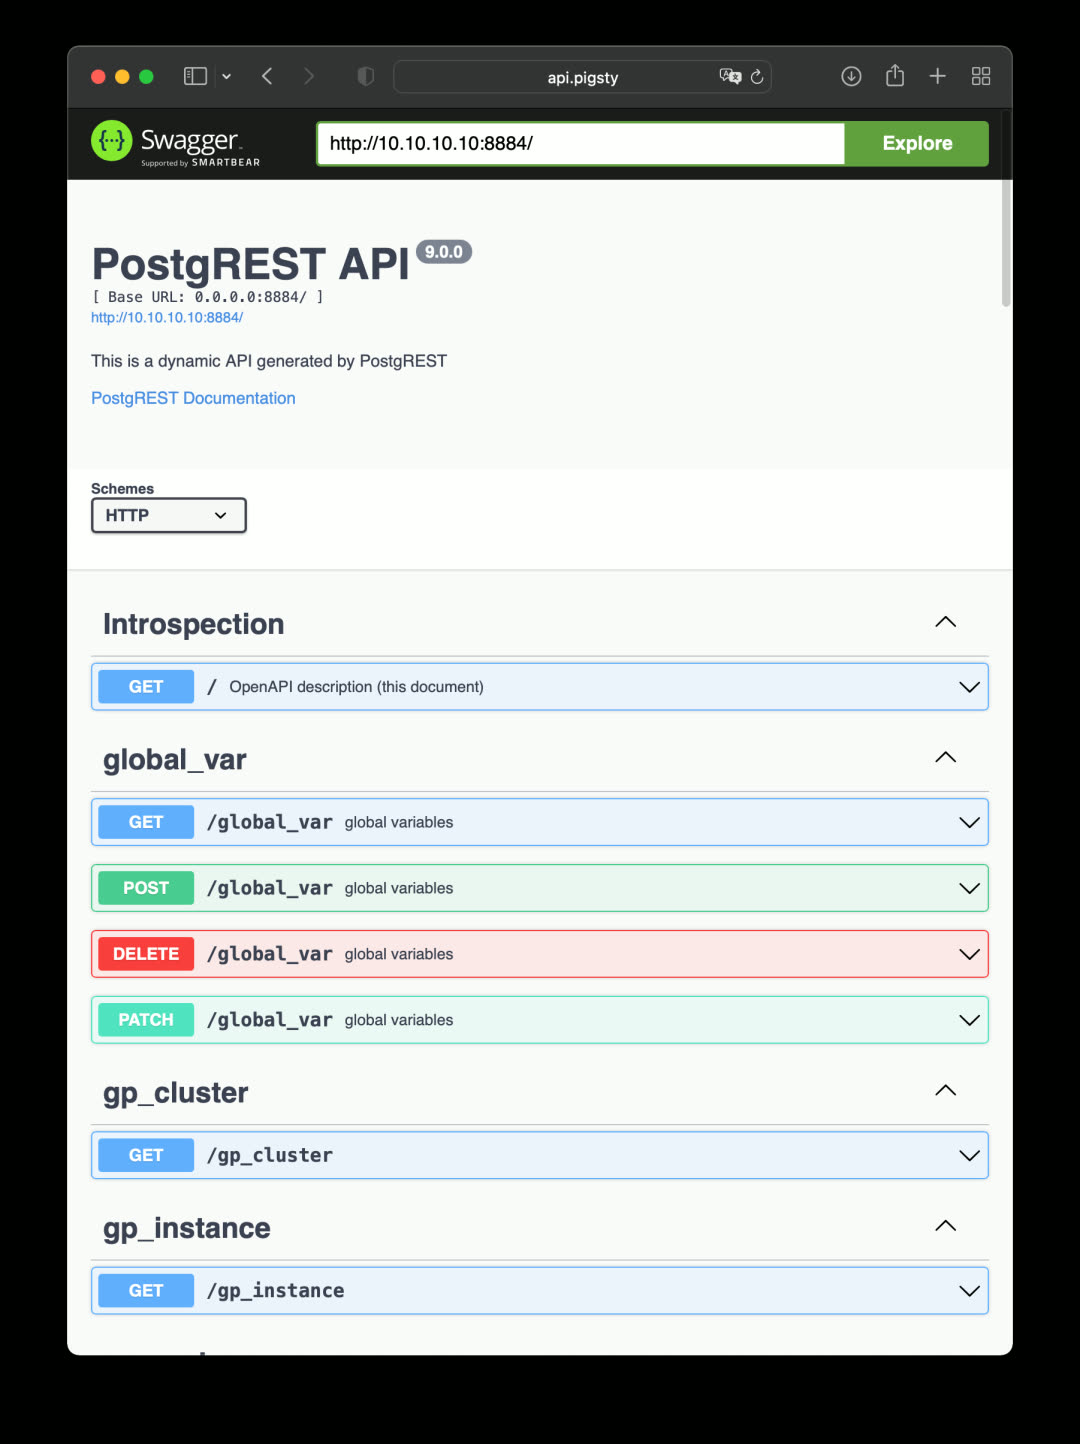Open the Schemes HTTP dropdown
Screen dimensions: 1080x1444
pyautogui.click(x=168, y=516)
